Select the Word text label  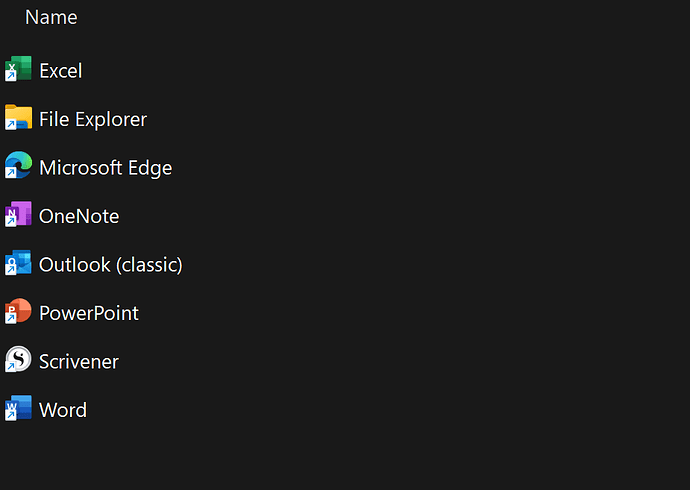coord(63,410)
